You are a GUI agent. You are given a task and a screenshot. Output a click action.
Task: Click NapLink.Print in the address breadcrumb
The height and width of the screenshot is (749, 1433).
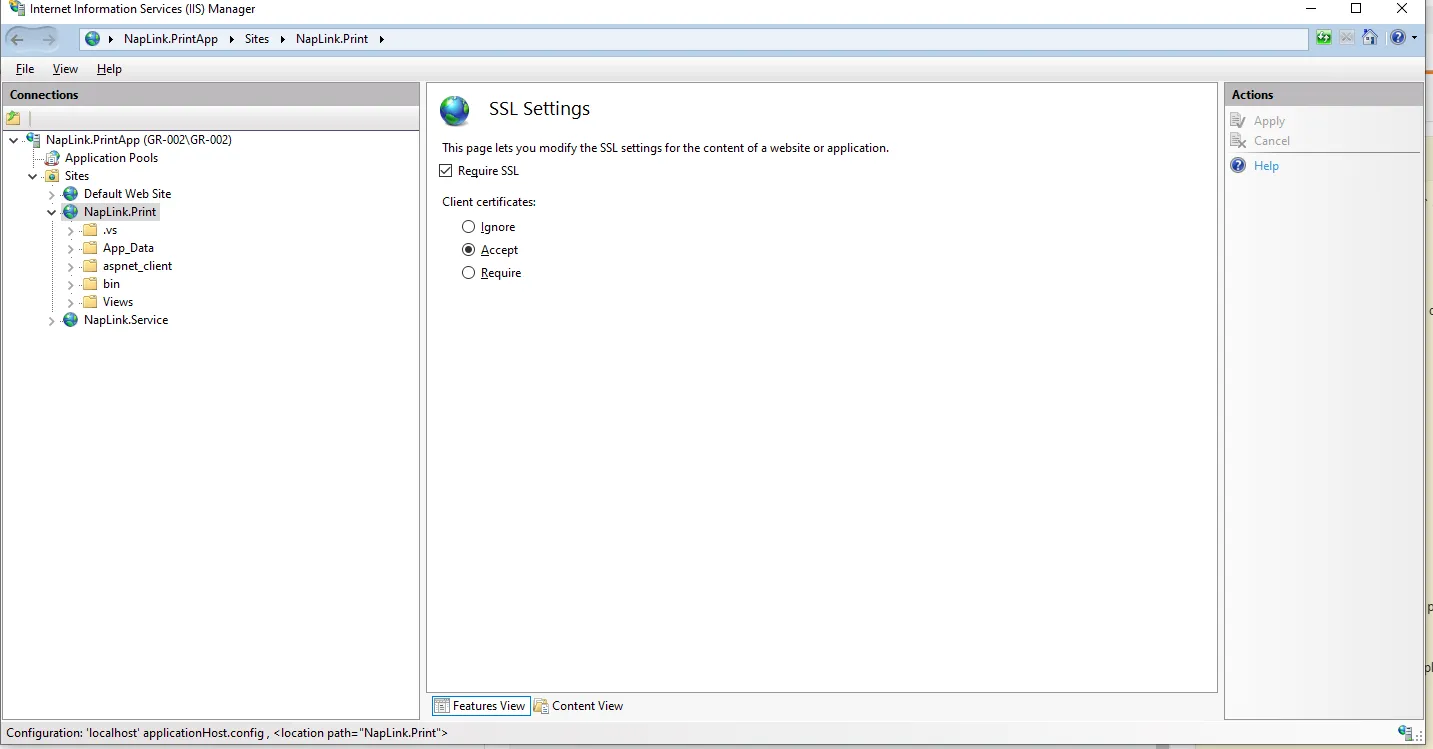(332, 39)
